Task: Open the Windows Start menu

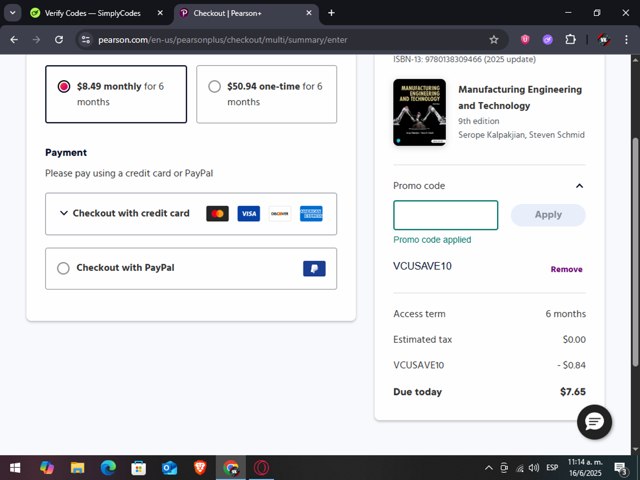Action: click(15, 468)
